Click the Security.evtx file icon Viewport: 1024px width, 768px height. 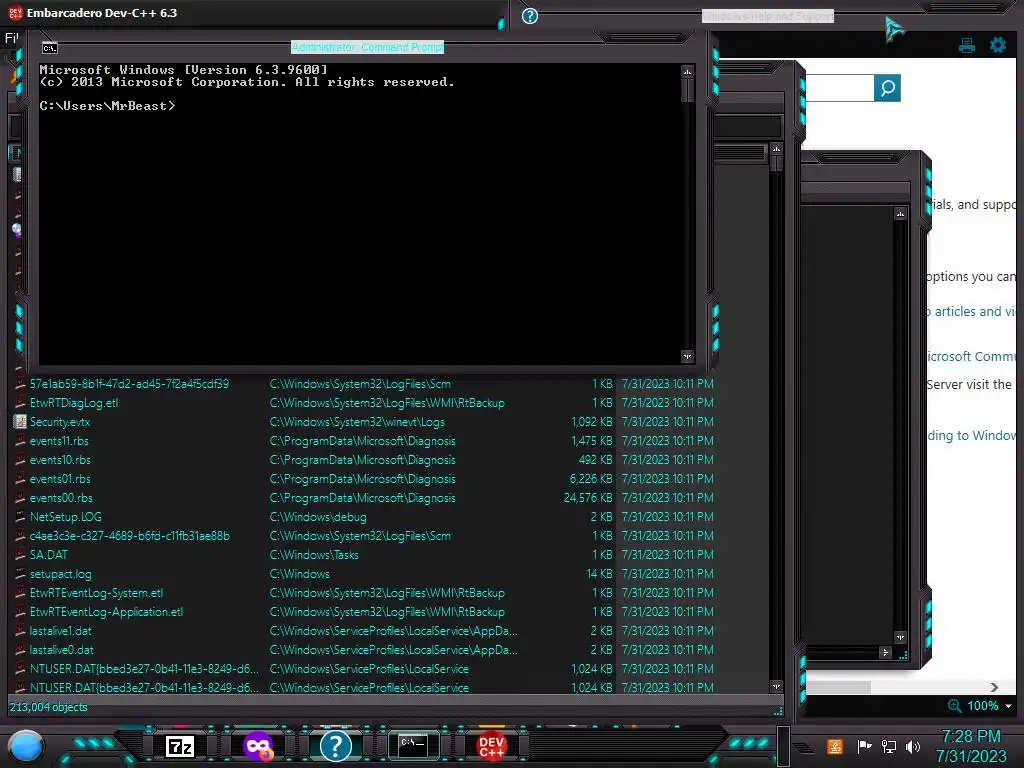[20, 422]
